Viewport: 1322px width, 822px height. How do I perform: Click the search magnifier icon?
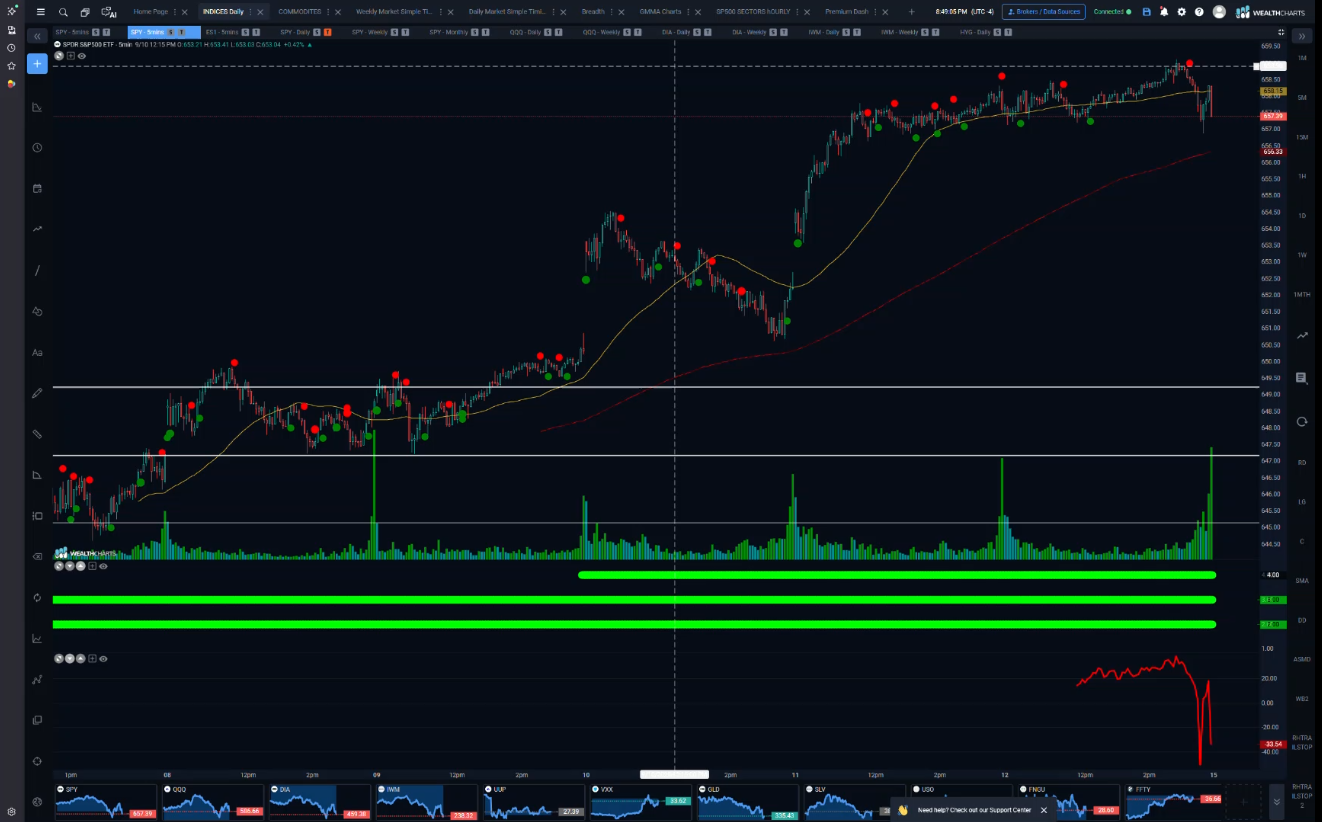pos(63,12)
